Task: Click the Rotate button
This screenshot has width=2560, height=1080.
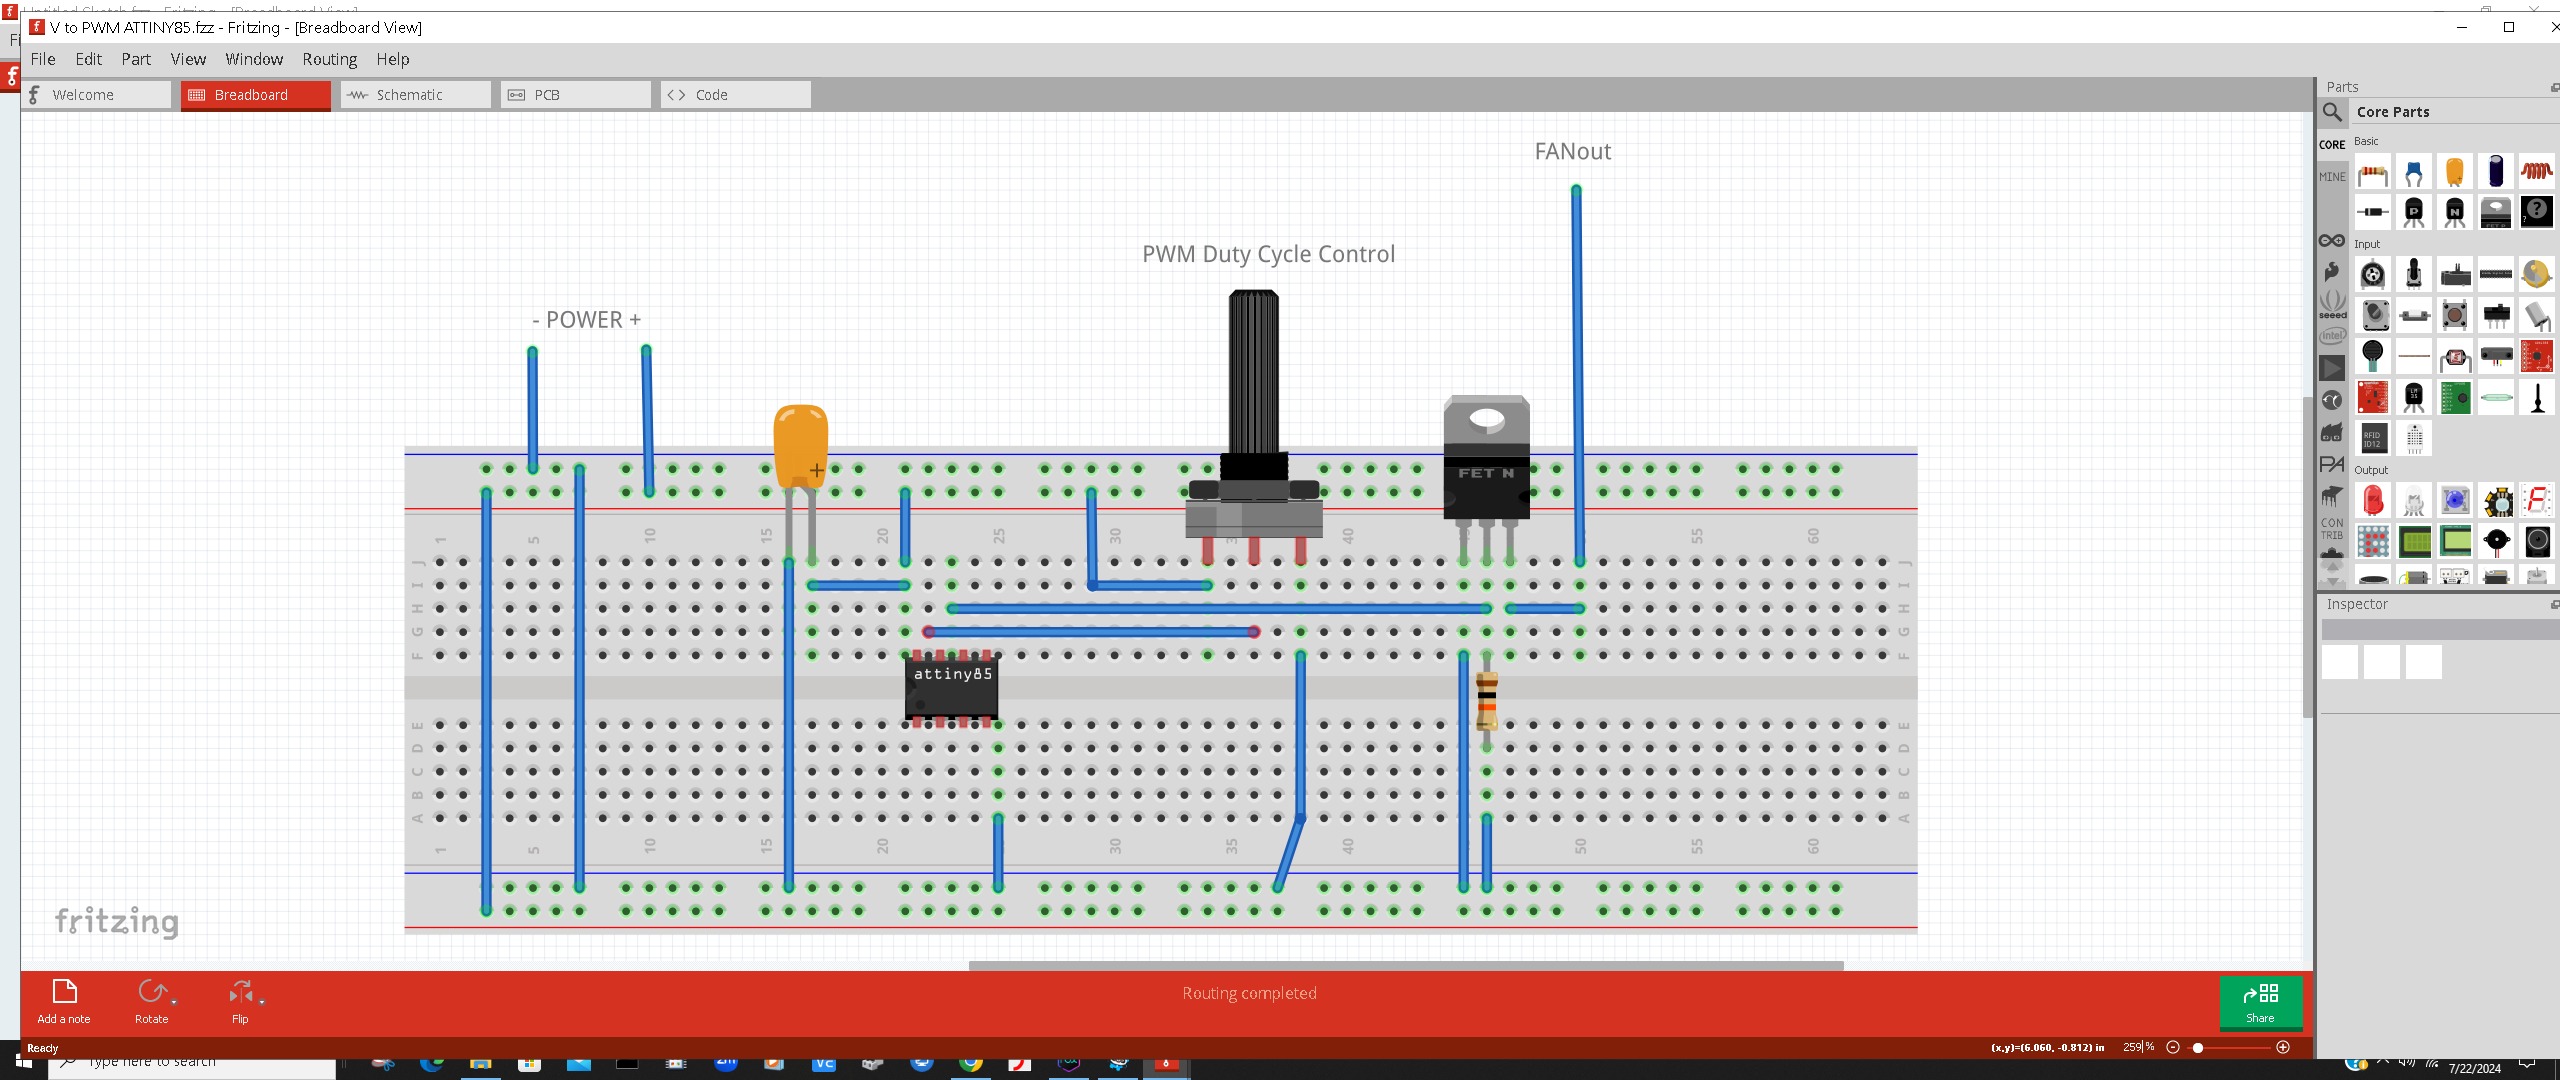Action: coord(151,1001)
